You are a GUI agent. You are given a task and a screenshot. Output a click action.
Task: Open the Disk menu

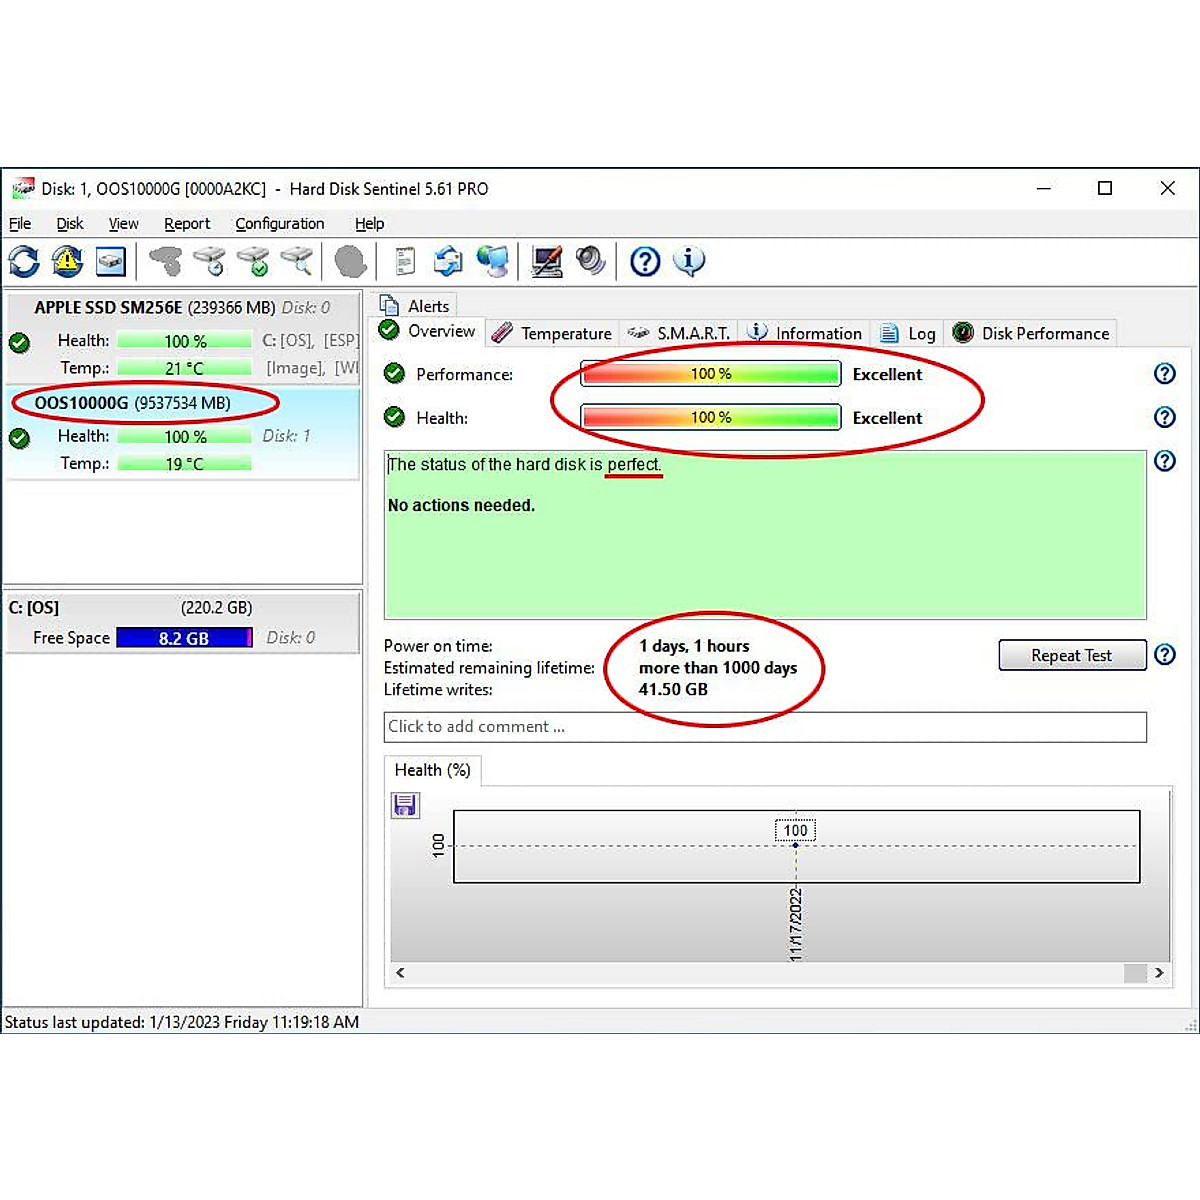coord(70,224)
